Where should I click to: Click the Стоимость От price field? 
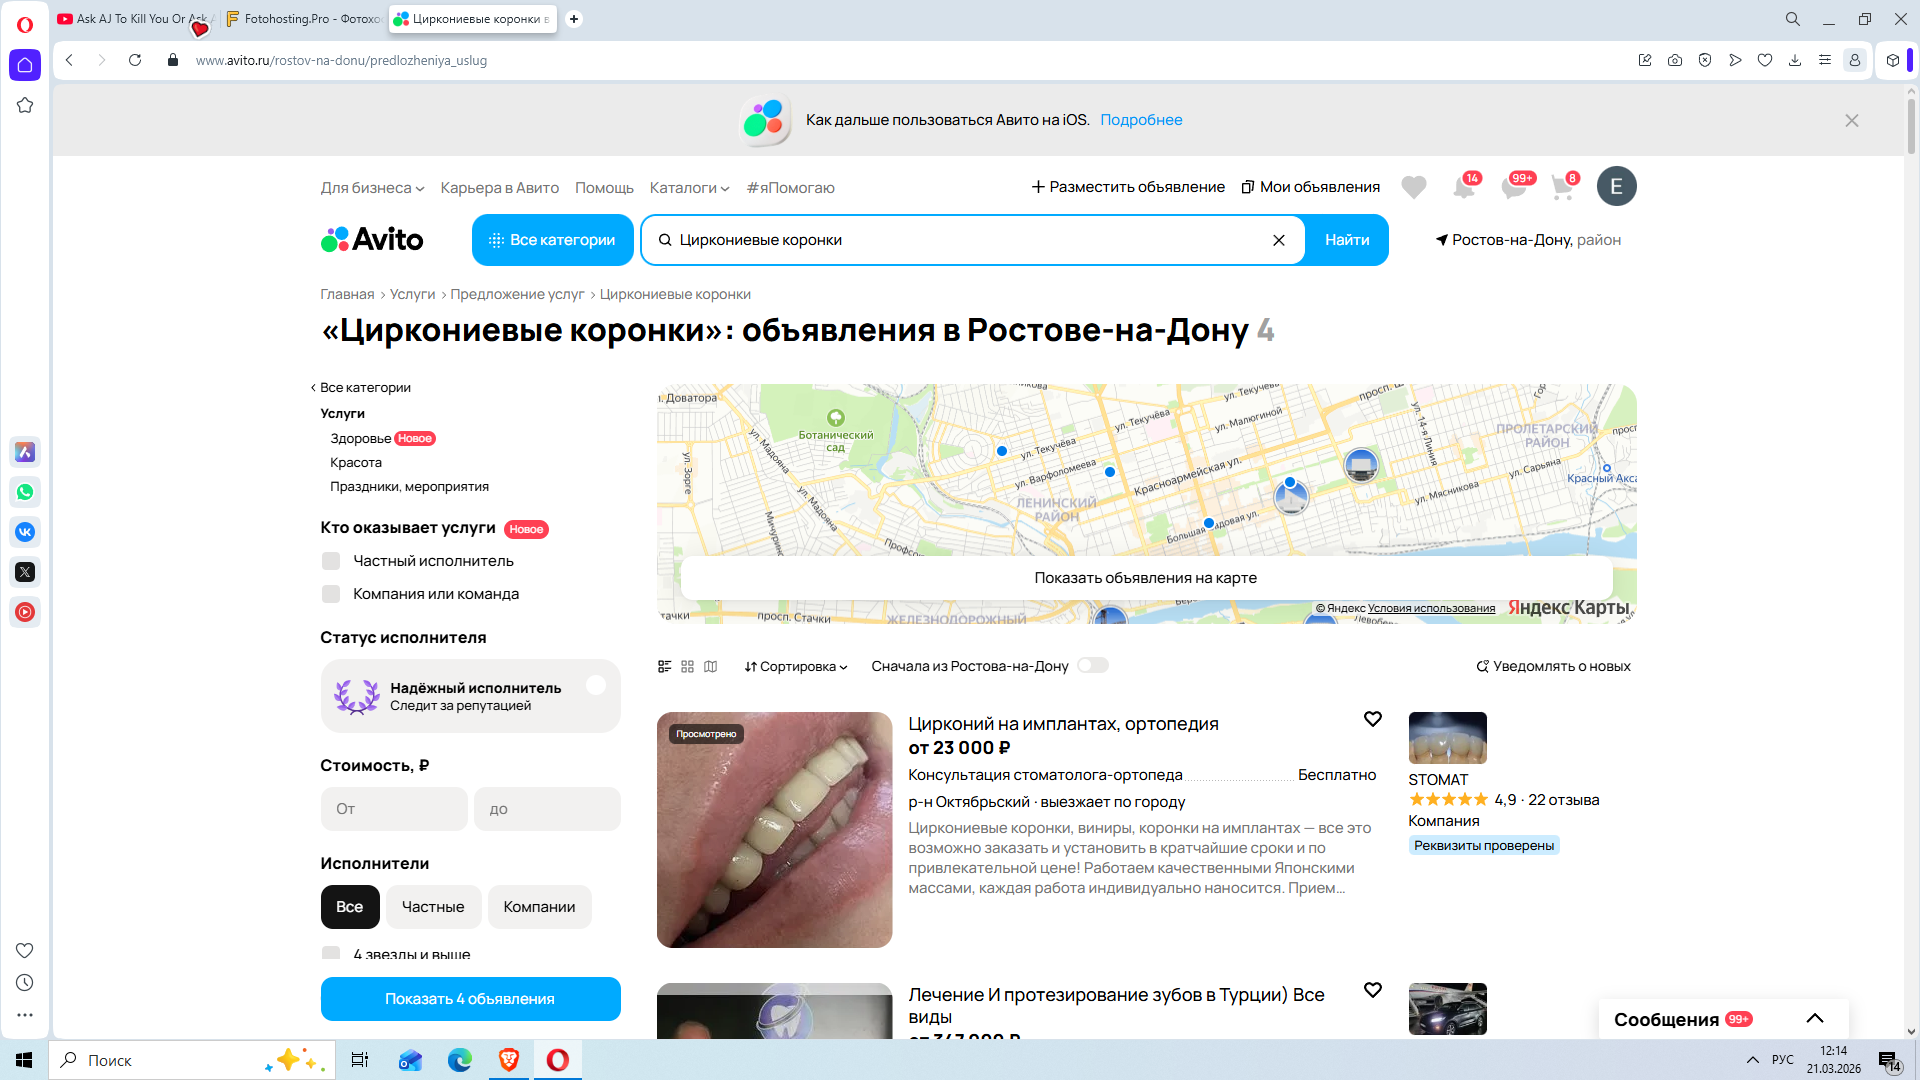pyautogui.click(x=394, y=809)
